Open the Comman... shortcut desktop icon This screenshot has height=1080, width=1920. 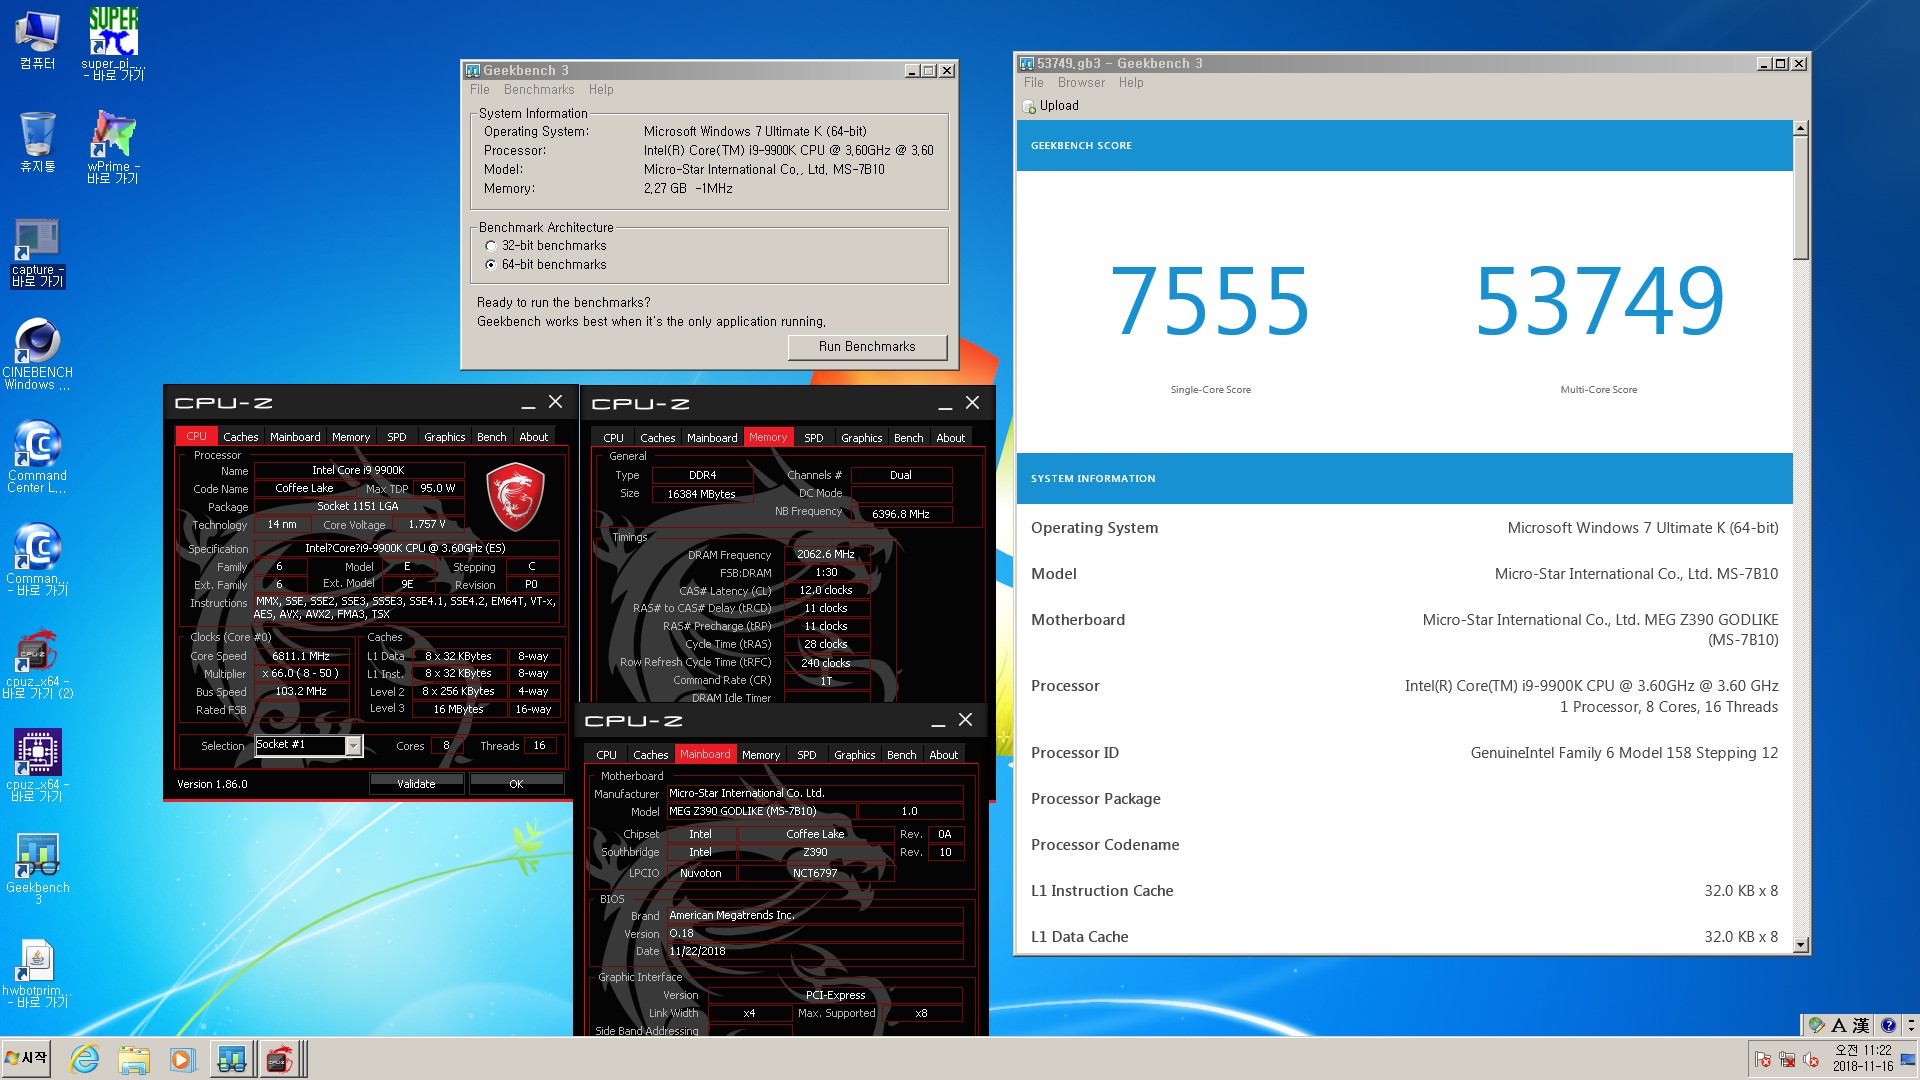click(x=37, y=560)
